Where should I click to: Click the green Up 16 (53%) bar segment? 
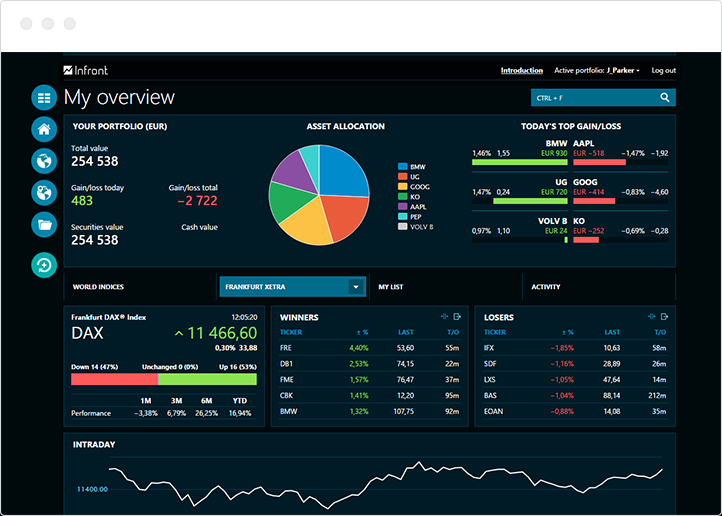[207, 379]
